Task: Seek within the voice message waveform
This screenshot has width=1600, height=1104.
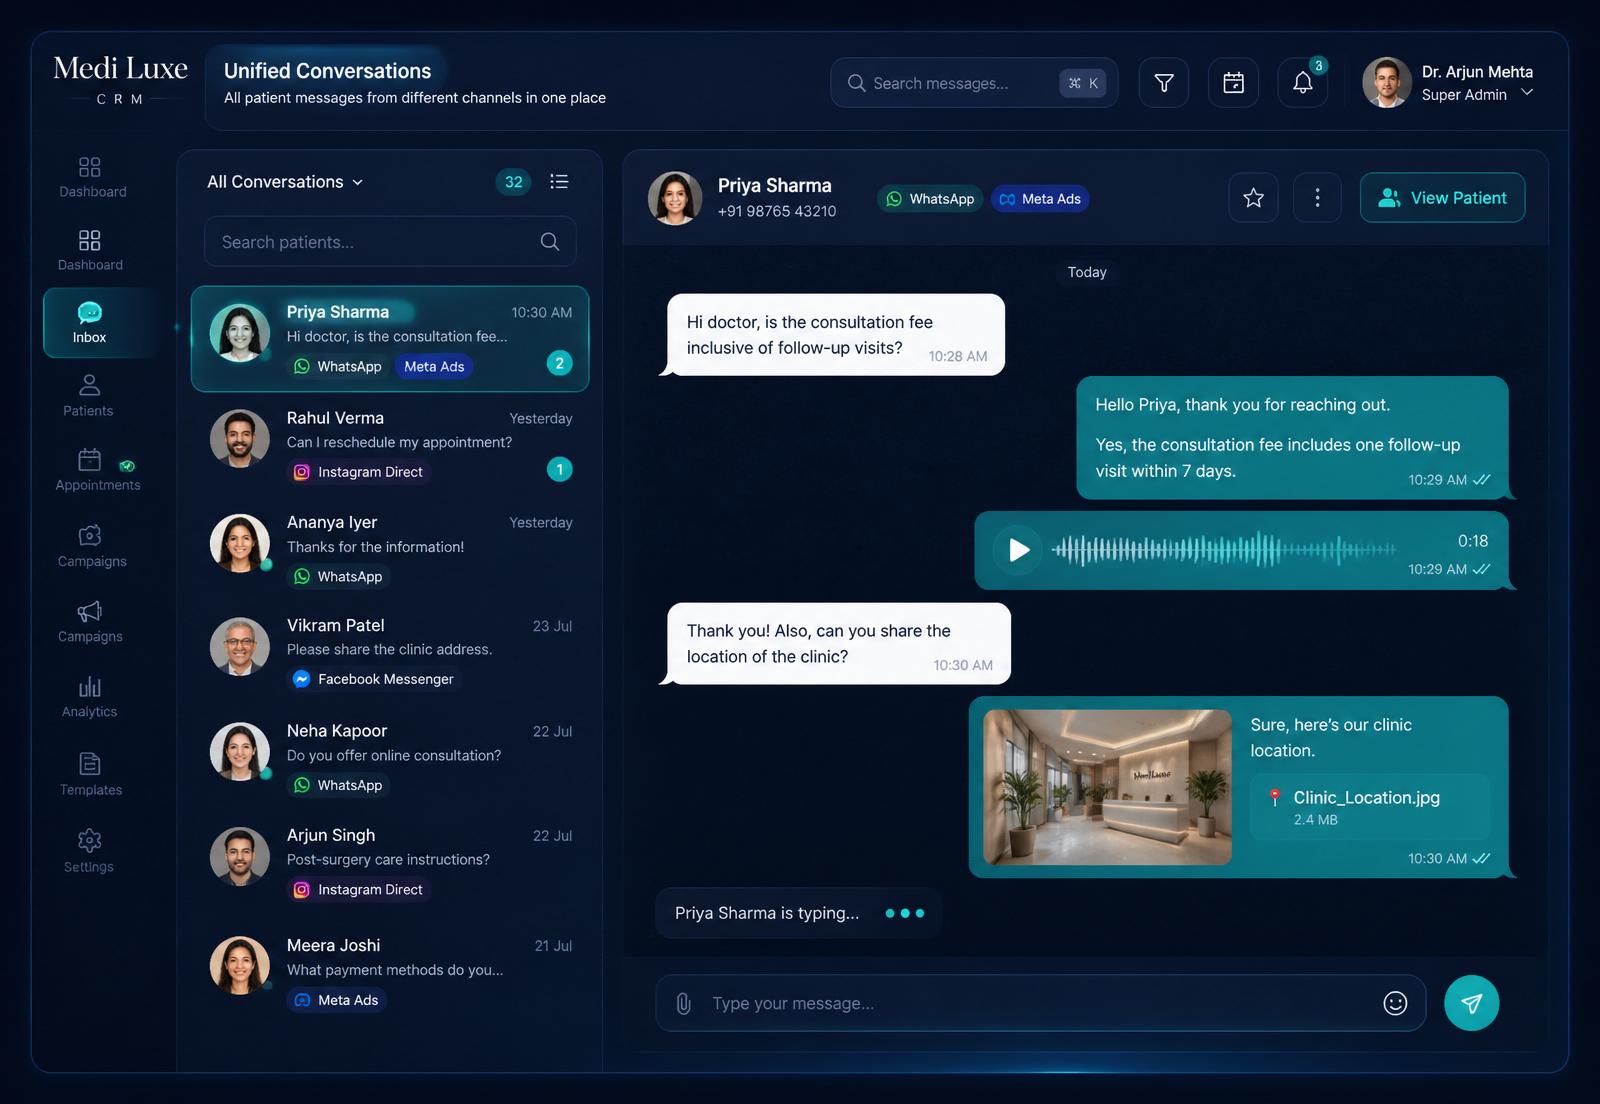Action: (1224, 550)
